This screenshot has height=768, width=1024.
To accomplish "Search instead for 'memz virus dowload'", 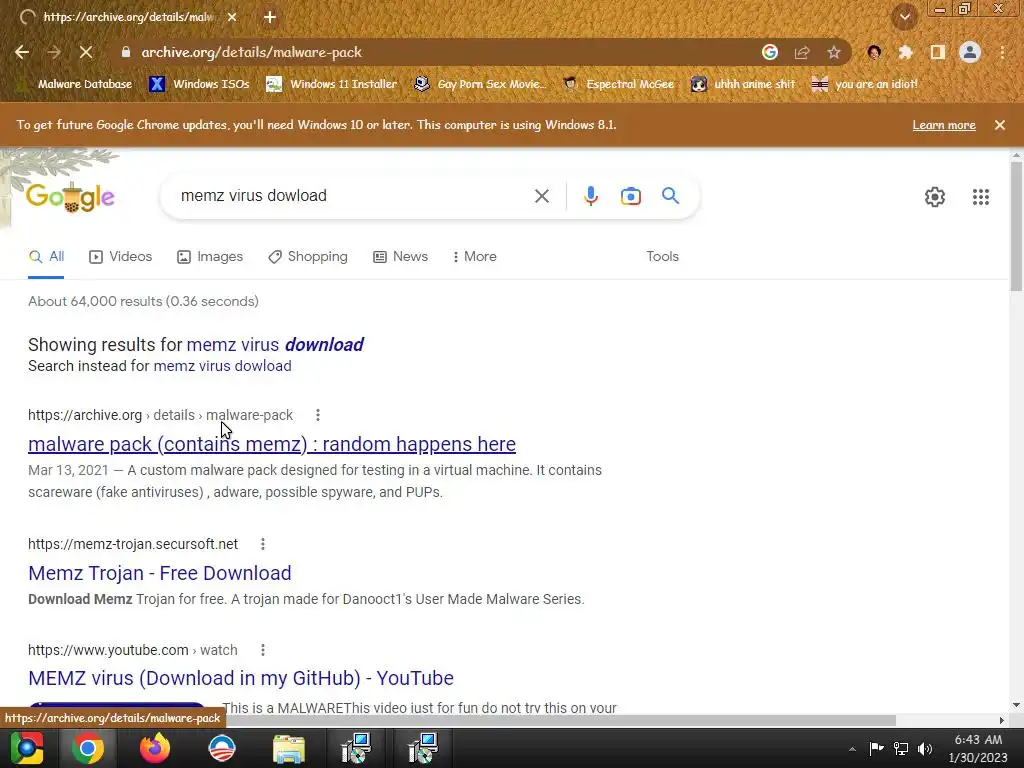I will point(222,366).
